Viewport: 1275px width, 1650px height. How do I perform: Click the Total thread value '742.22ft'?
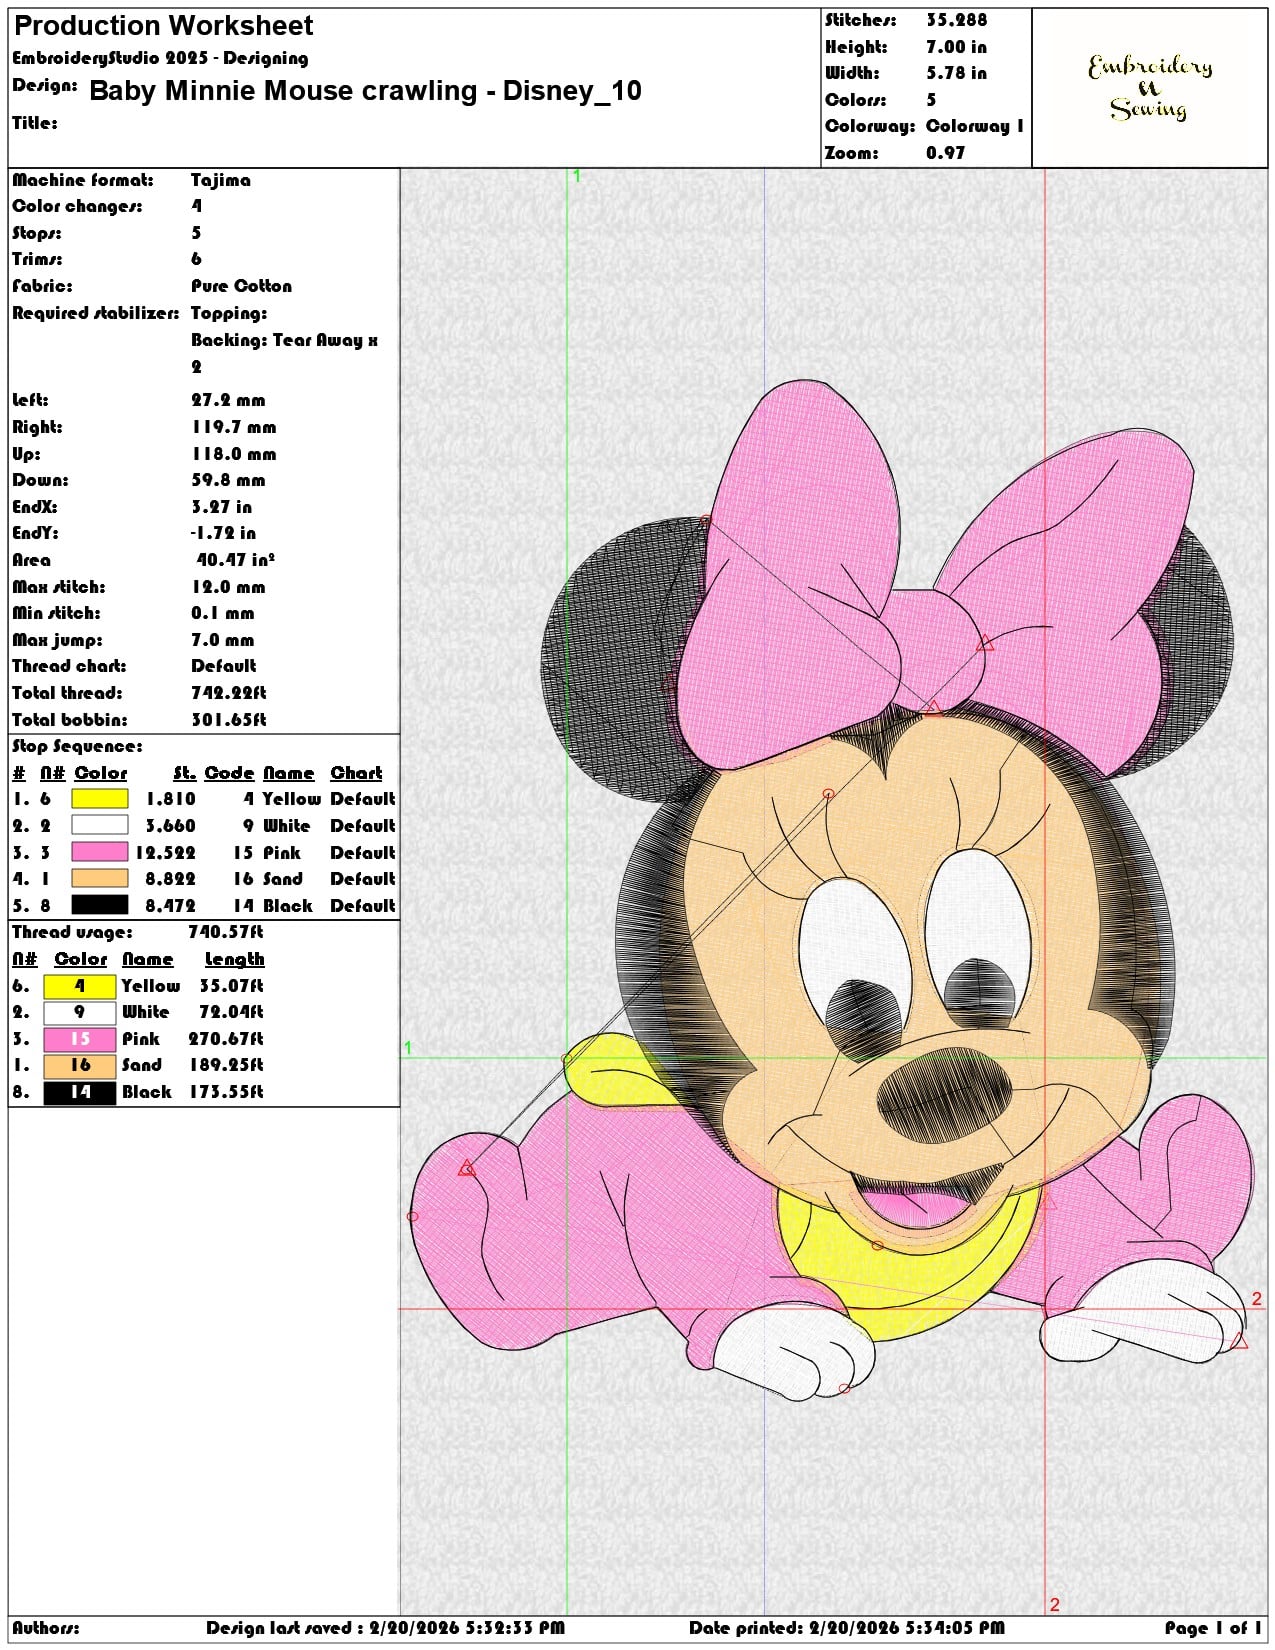click(x=229, y=693)
